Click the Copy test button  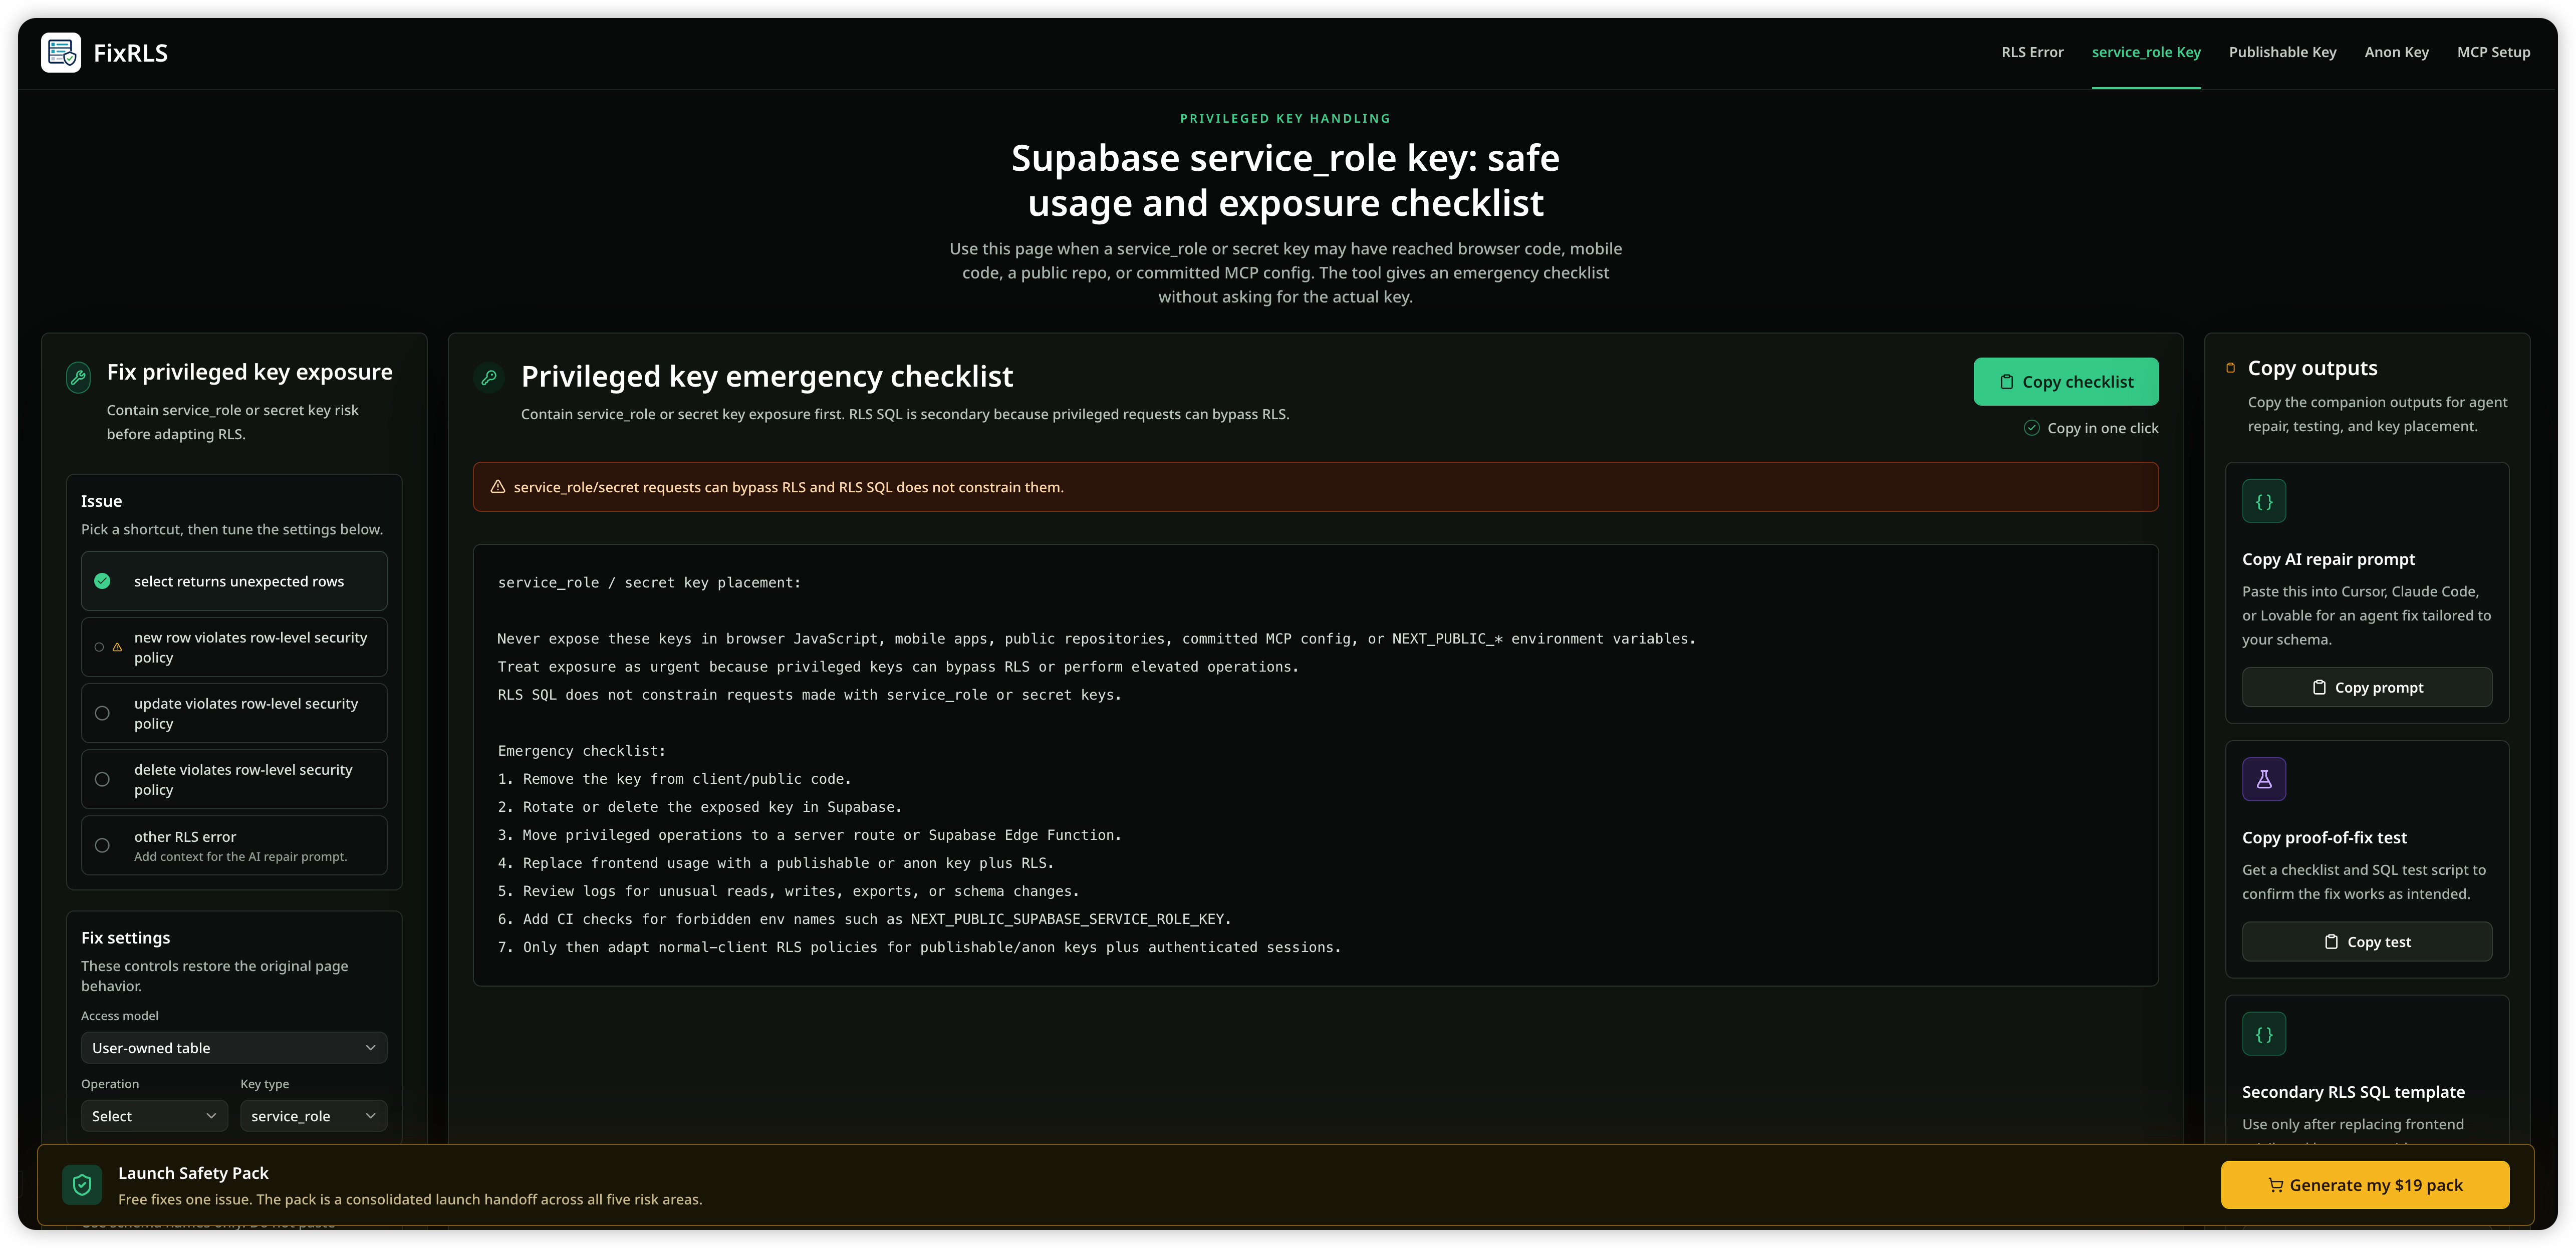point(2366,942)
